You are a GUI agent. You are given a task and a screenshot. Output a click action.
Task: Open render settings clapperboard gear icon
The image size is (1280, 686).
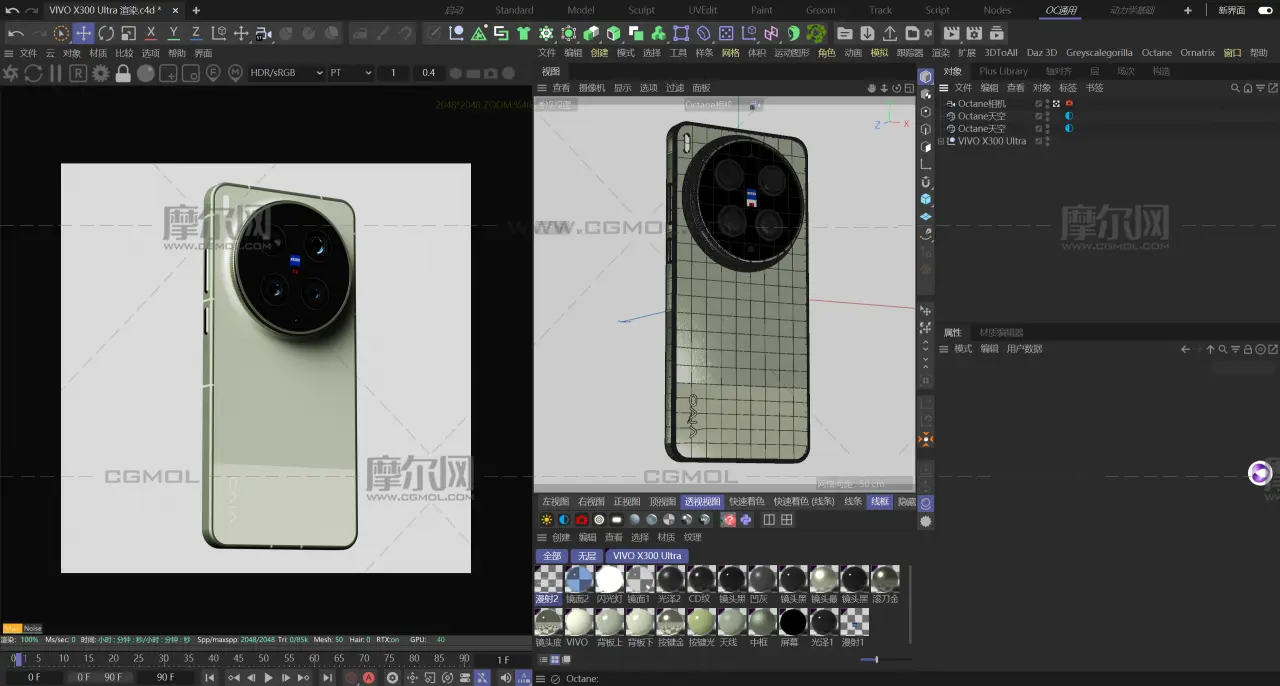pos(973,33)
